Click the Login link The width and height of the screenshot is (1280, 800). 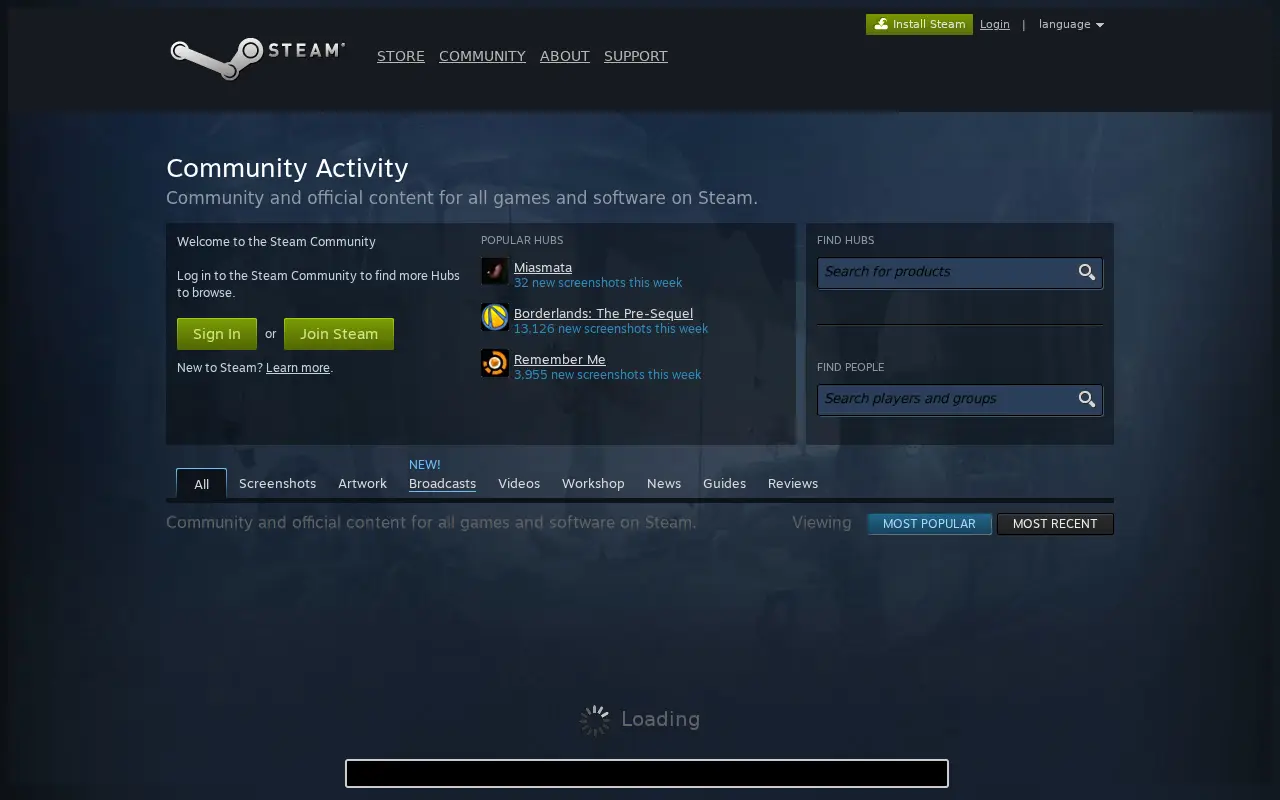[995, 24]
